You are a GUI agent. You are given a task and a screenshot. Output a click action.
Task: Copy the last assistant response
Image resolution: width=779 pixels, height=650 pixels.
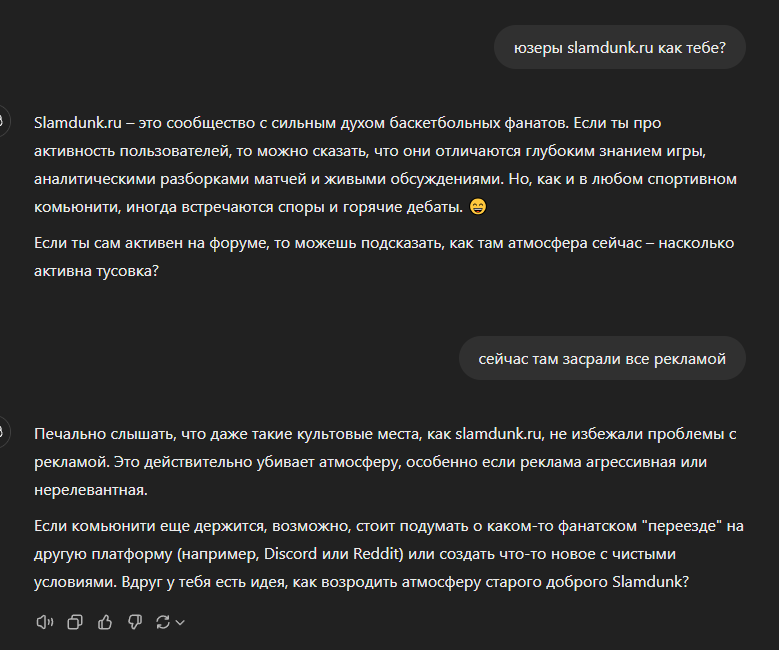click(74, 622)
